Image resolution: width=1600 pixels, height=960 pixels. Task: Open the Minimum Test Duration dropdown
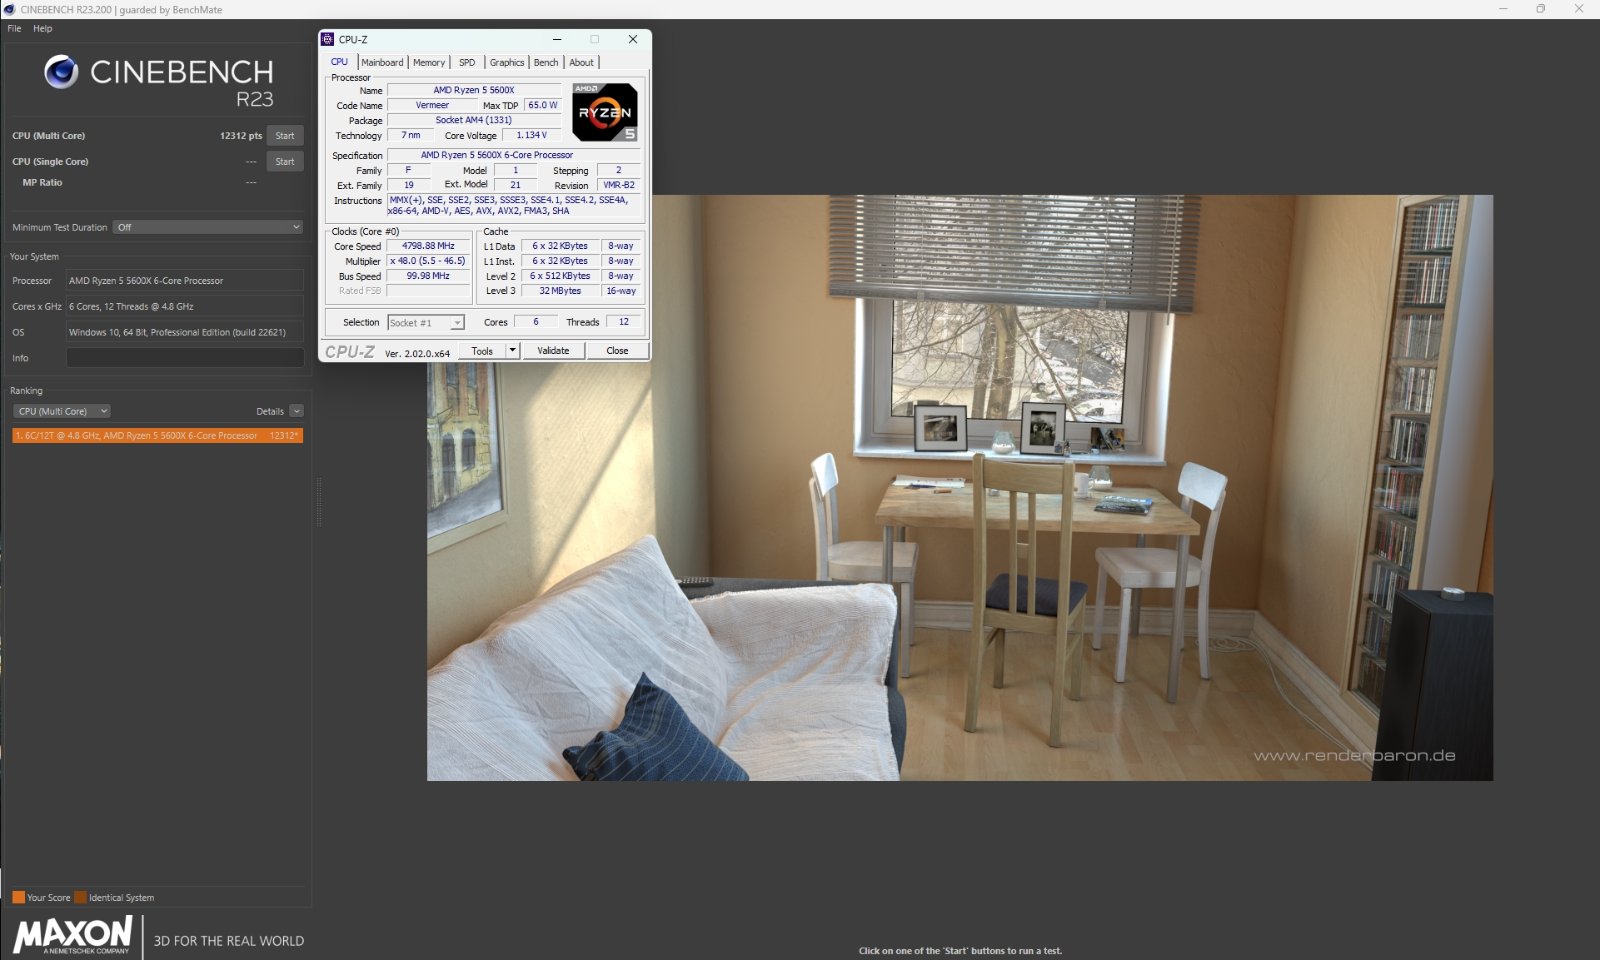pyautogui.click(x=208, y=227)
